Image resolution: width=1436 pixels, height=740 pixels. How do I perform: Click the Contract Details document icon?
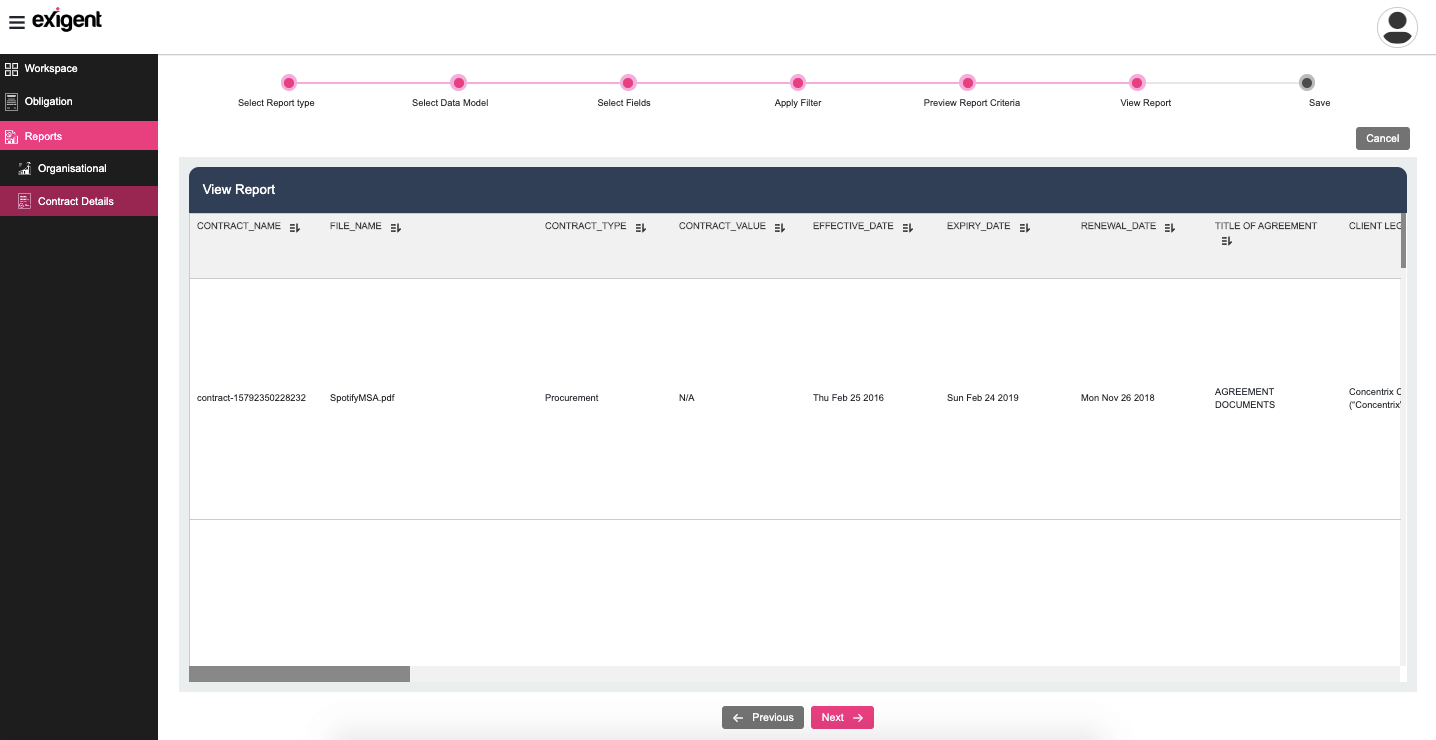click(x=25, y=201)
